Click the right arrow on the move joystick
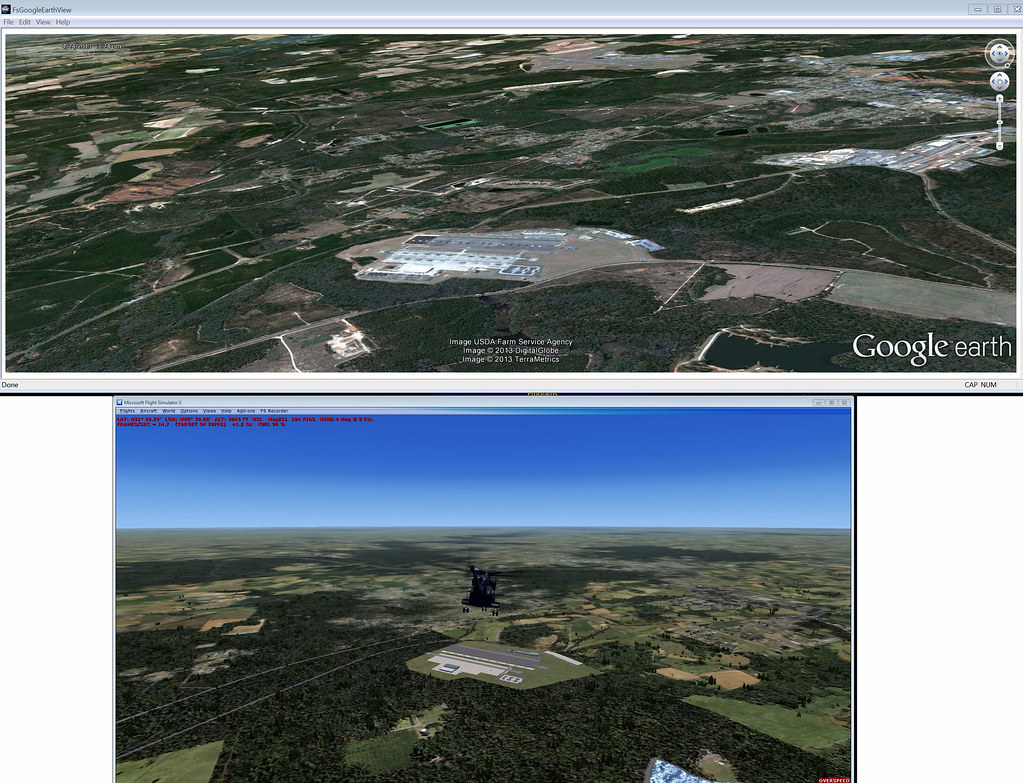The image size is (1023, 783). coord(1006,82)
